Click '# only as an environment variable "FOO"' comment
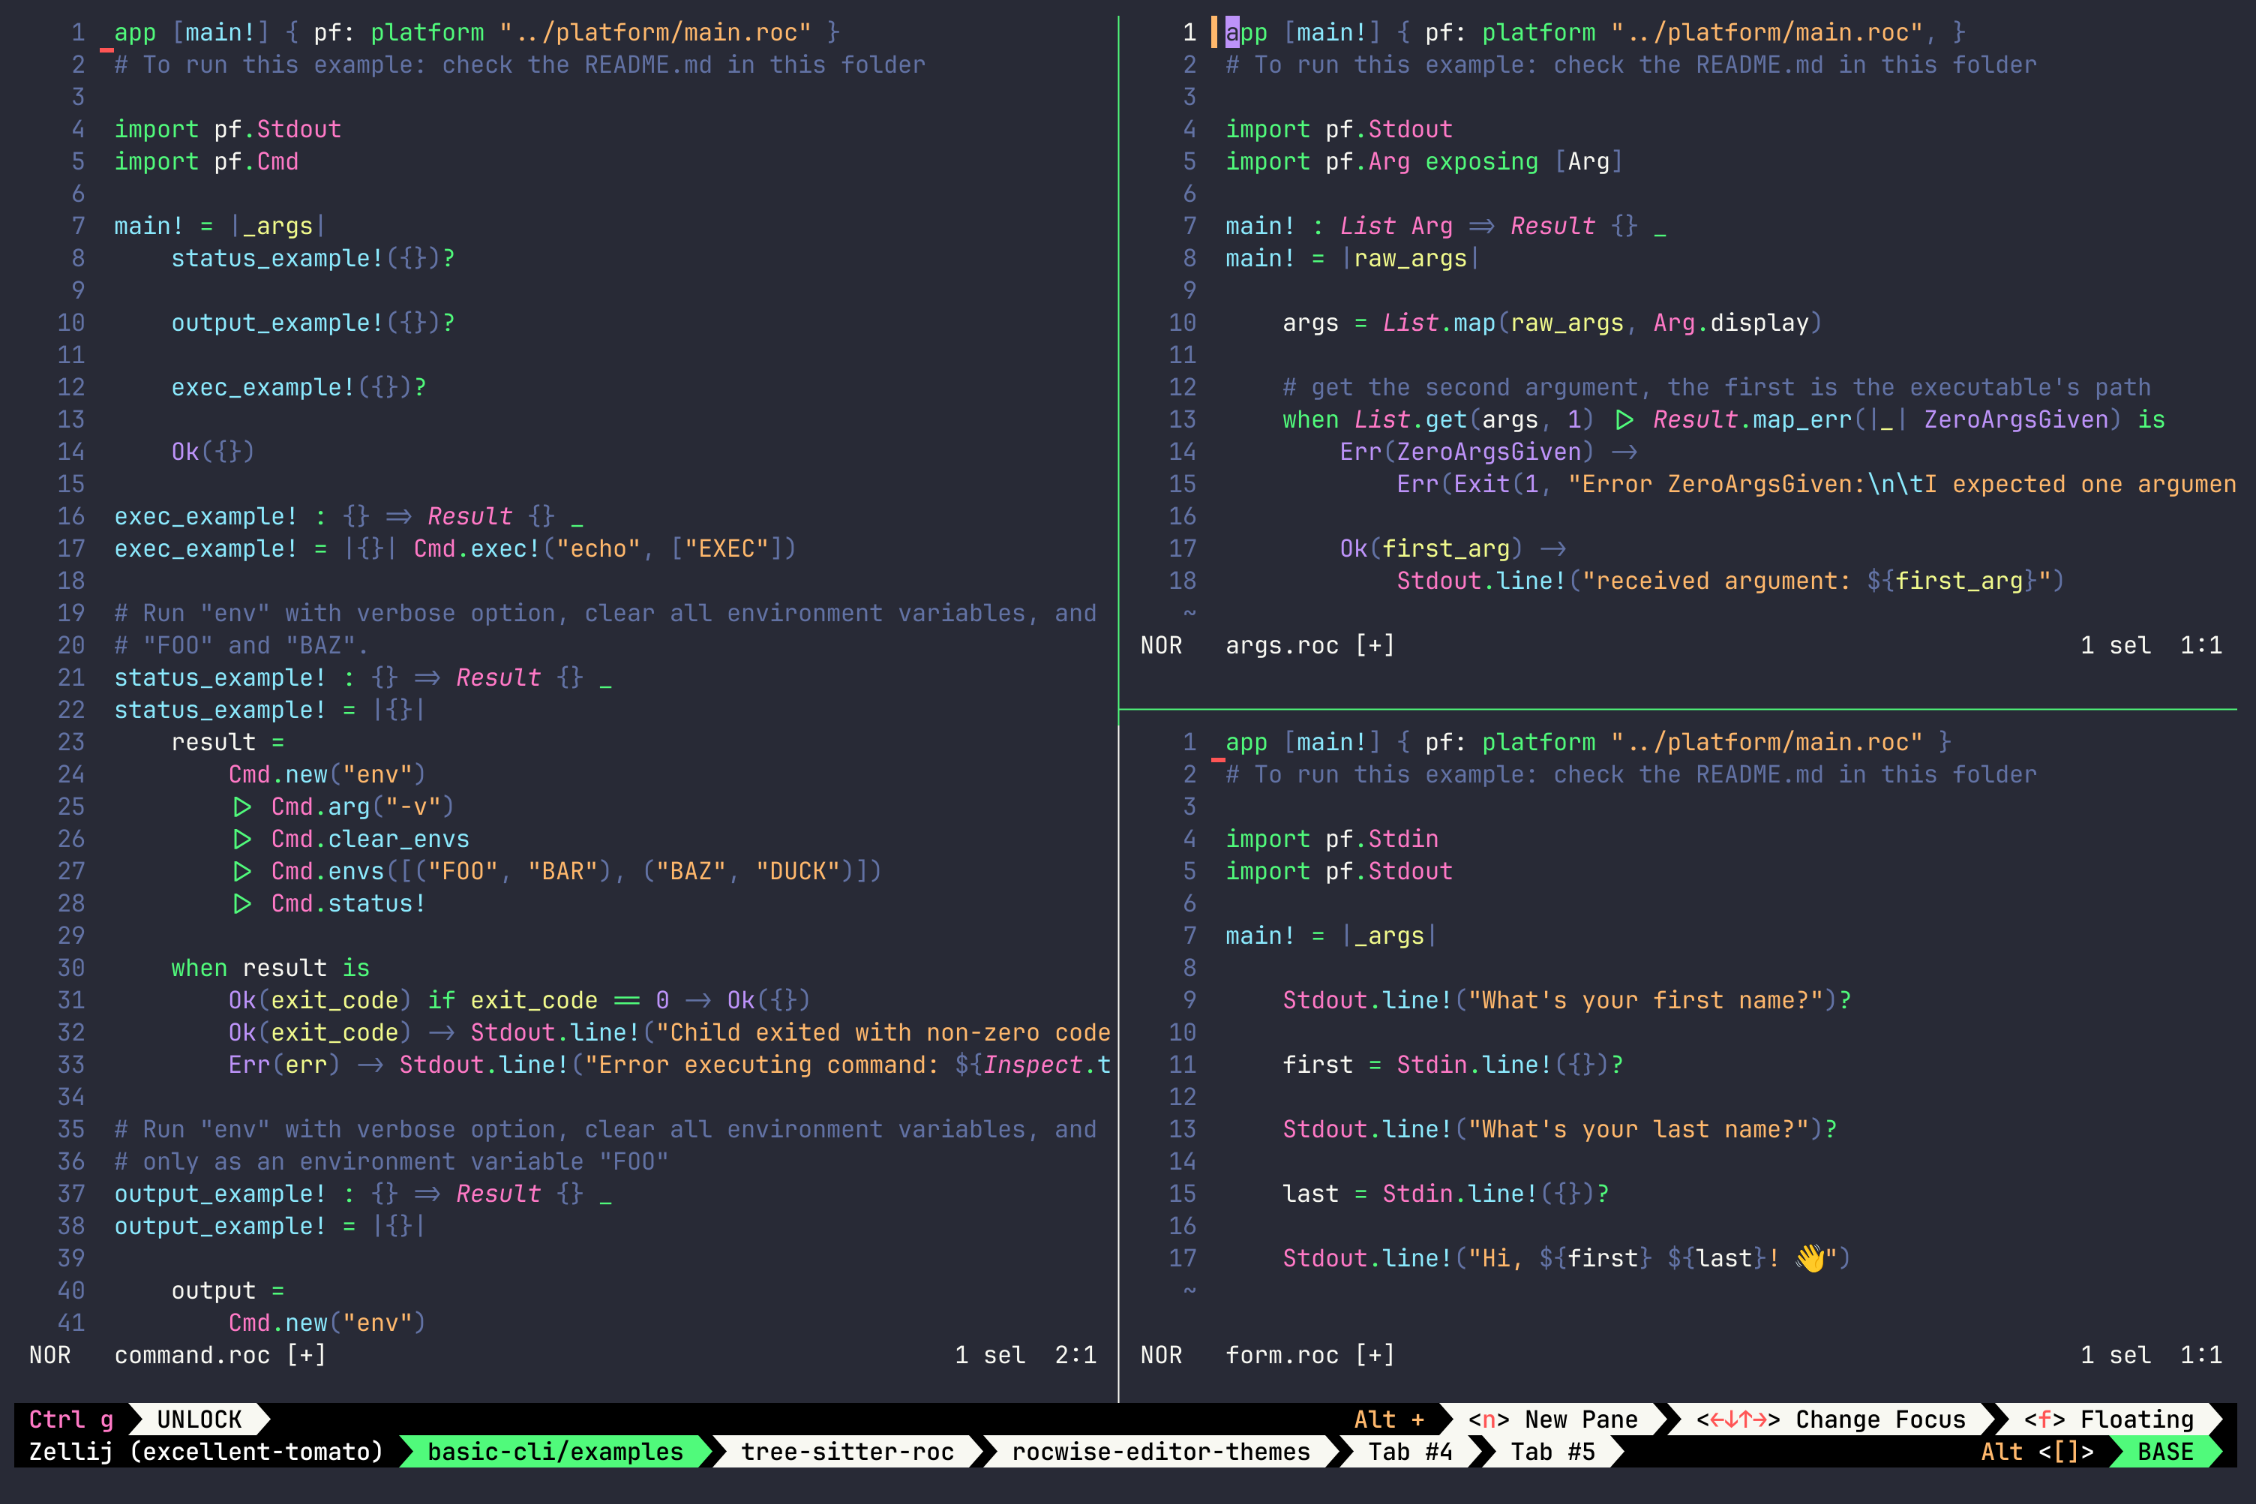 pos(391,1162)
